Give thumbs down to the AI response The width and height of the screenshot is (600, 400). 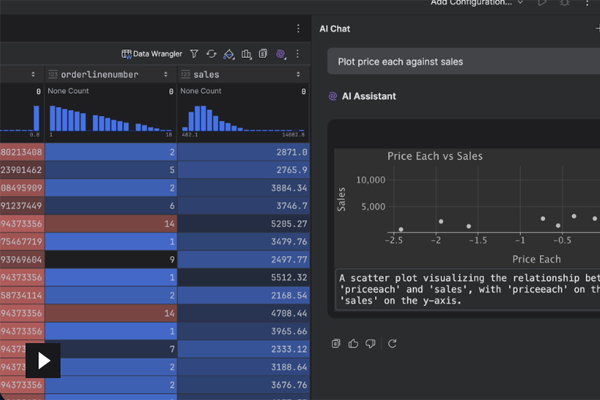pyautogui.click(x=370, y=344)
